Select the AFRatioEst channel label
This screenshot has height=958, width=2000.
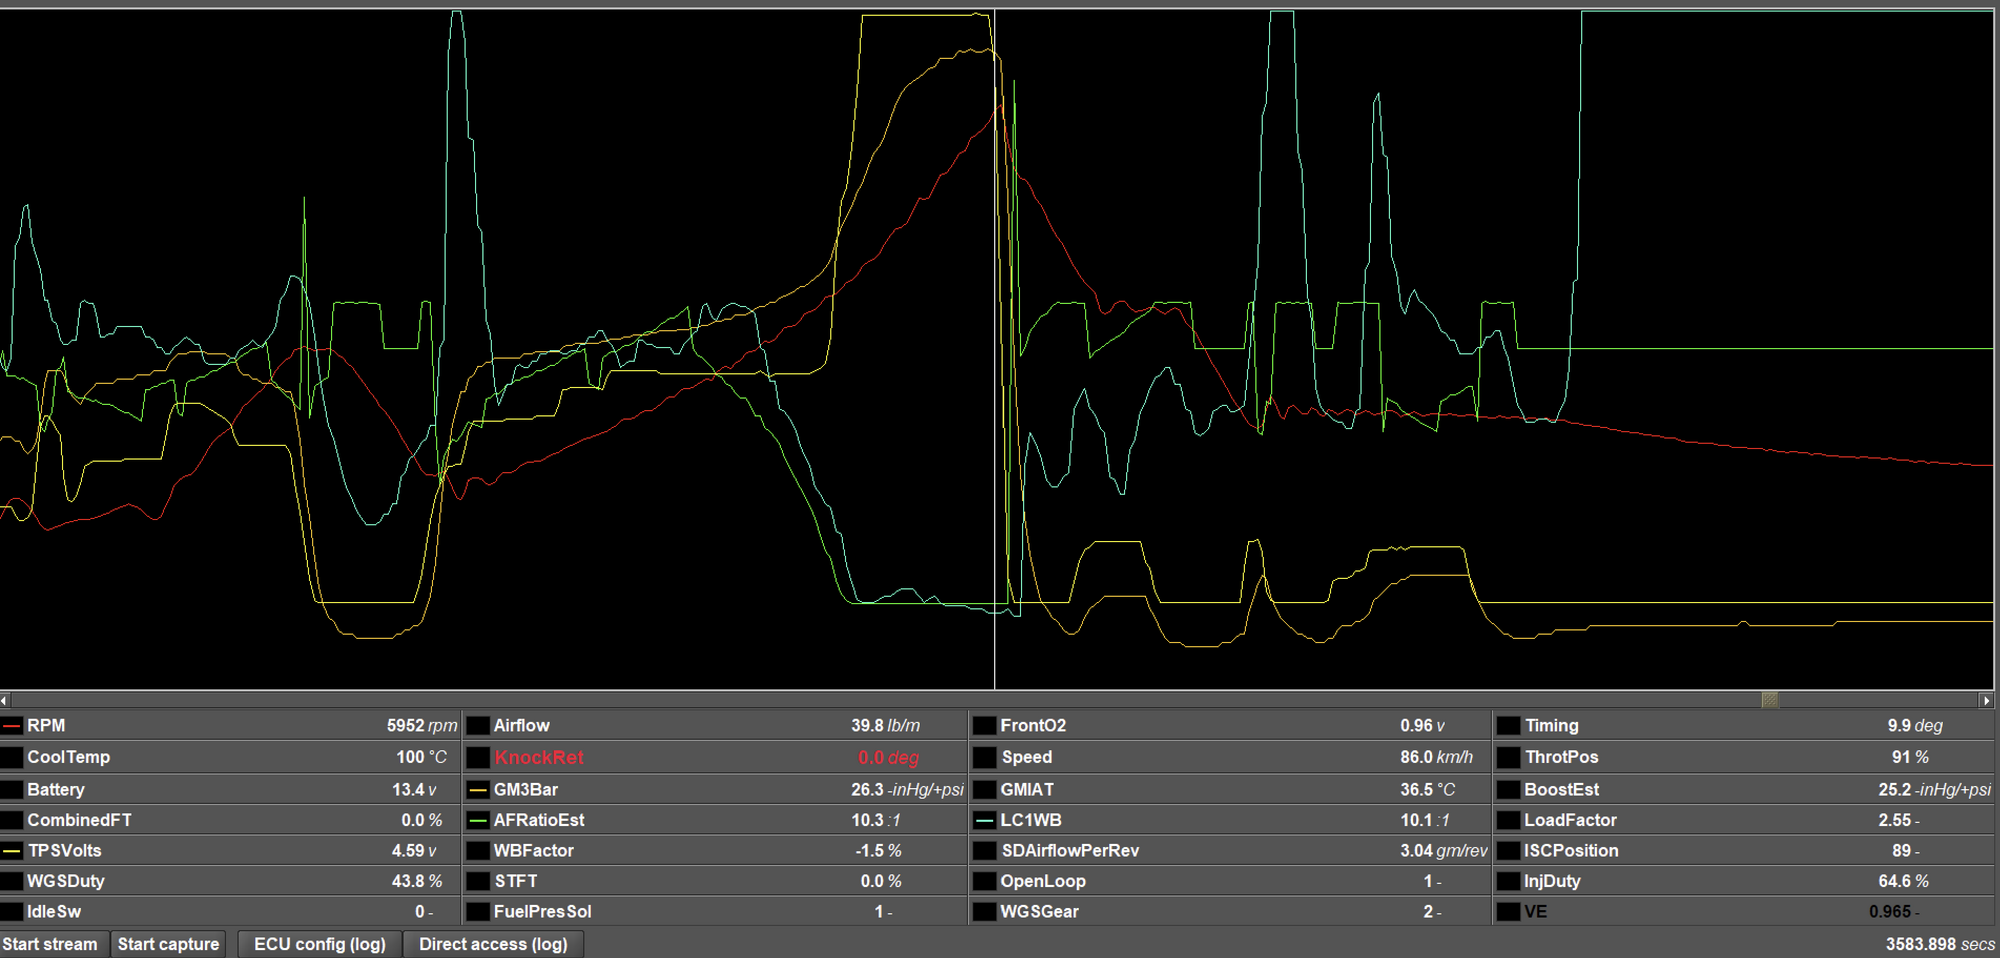538,820
